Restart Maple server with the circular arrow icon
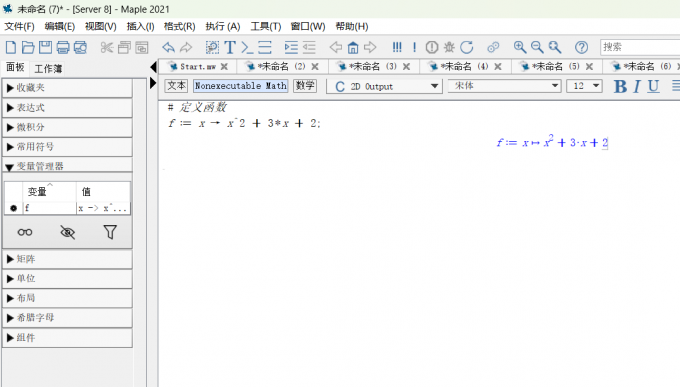 467,47
